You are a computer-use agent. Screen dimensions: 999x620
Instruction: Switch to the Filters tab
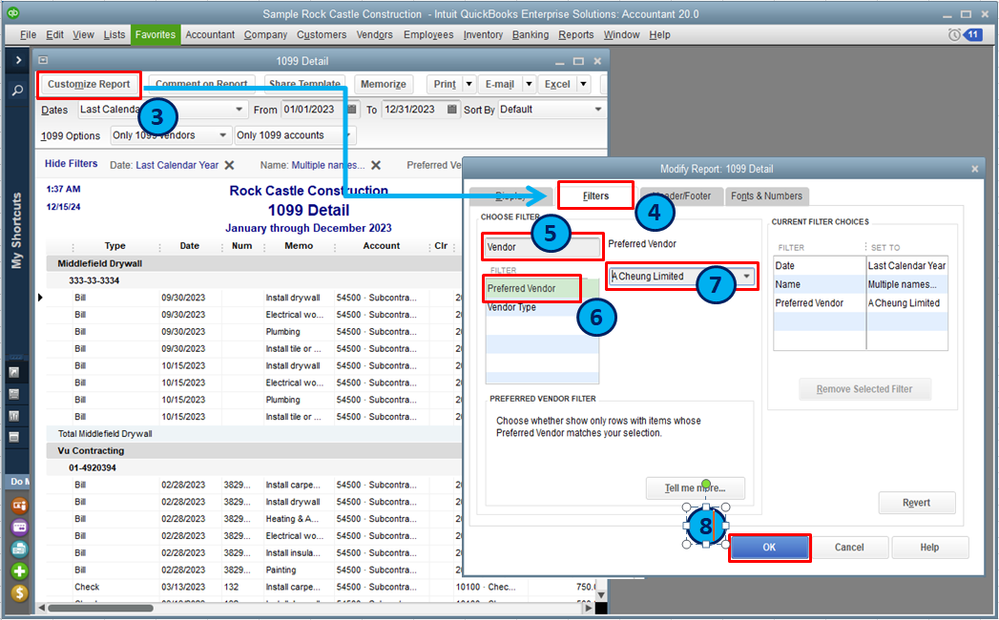coord(596,196)
